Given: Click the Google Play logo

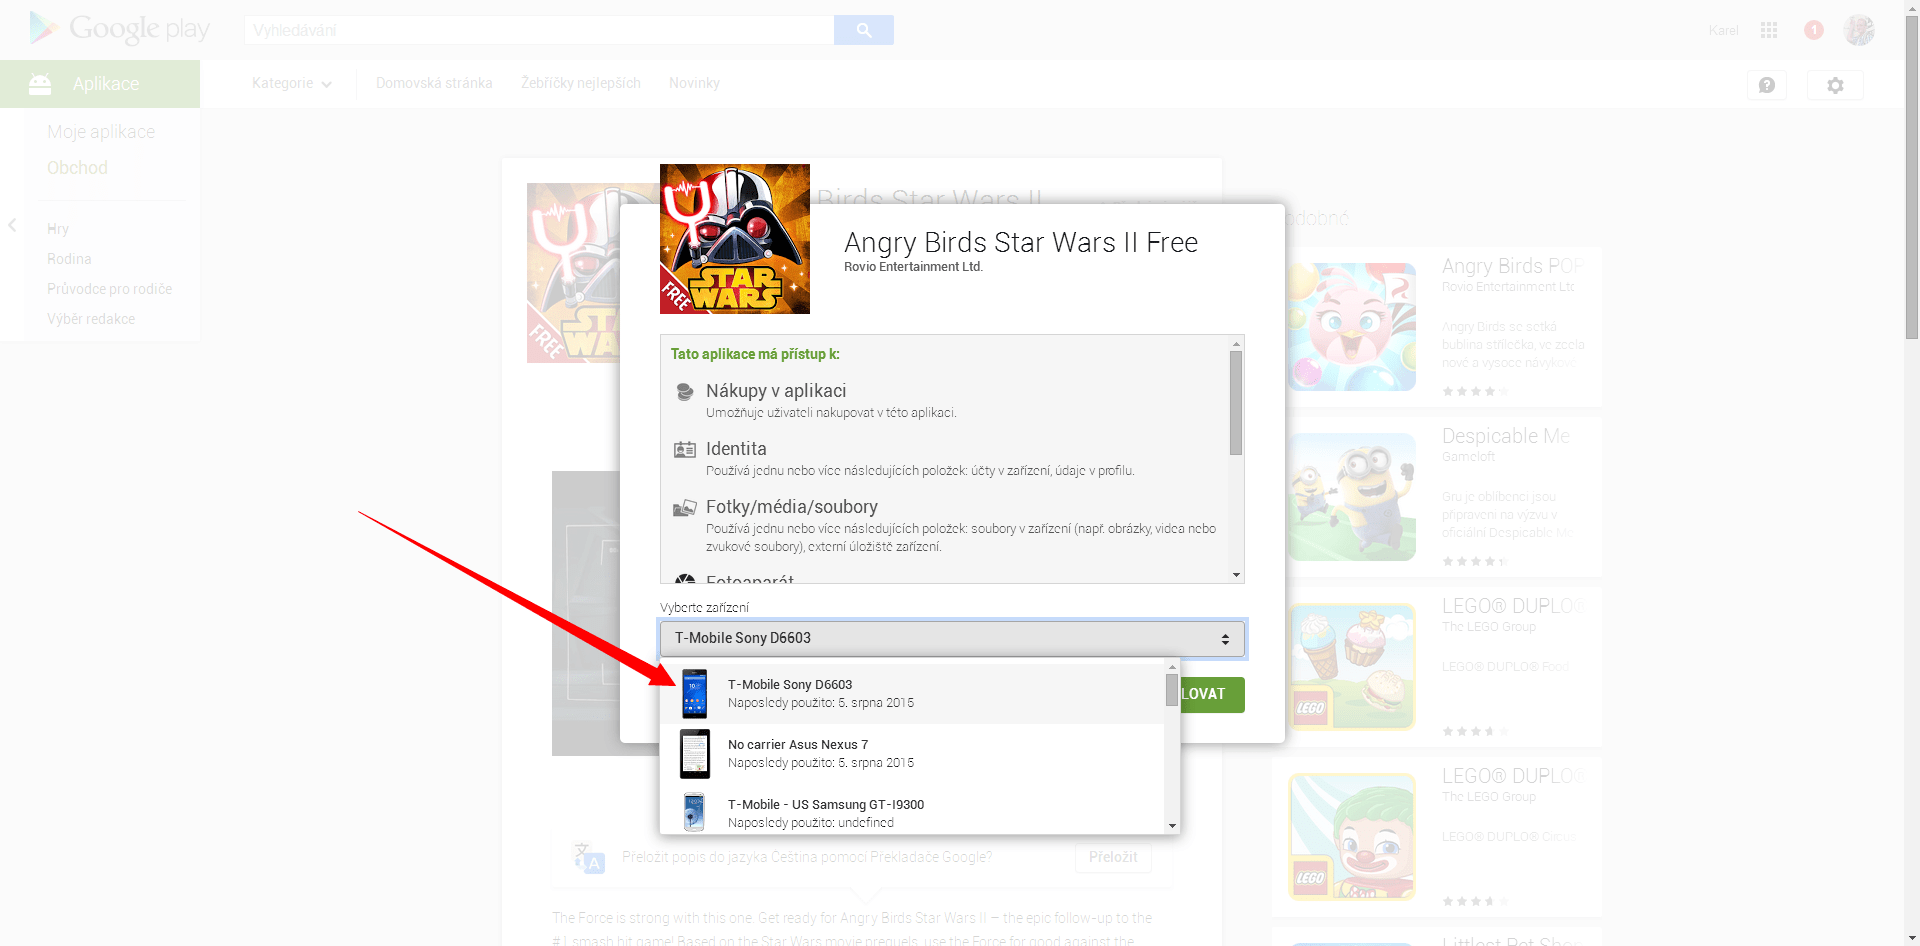Looking at the screenshot, I should click(120, 28).
